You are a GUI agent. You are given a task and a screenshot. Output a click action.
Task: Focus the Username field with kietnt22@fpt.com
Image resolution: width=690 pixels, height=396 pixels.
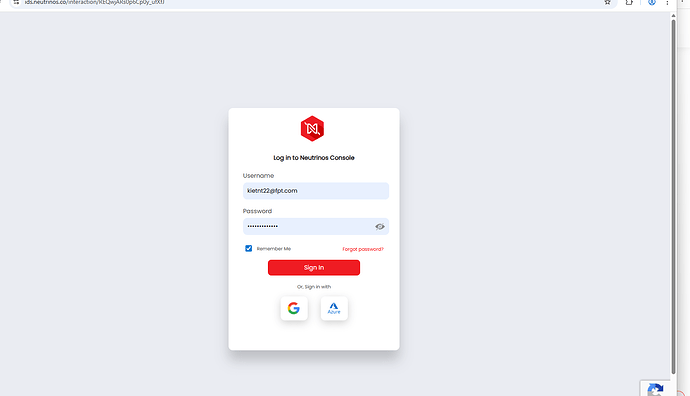point(316,191)
